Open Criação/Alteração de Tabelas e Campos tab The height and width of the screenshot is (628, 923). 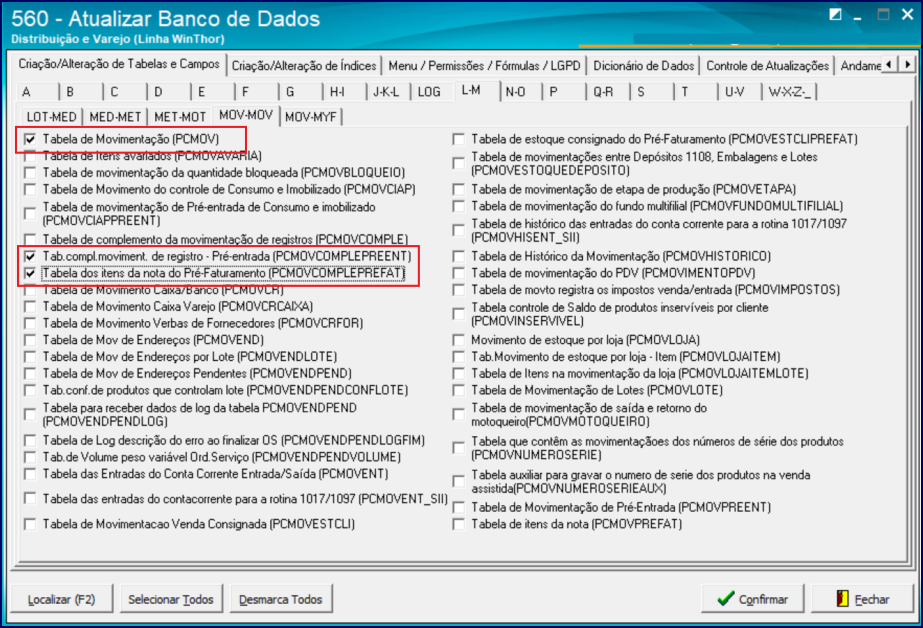click(x=119, y=64)
